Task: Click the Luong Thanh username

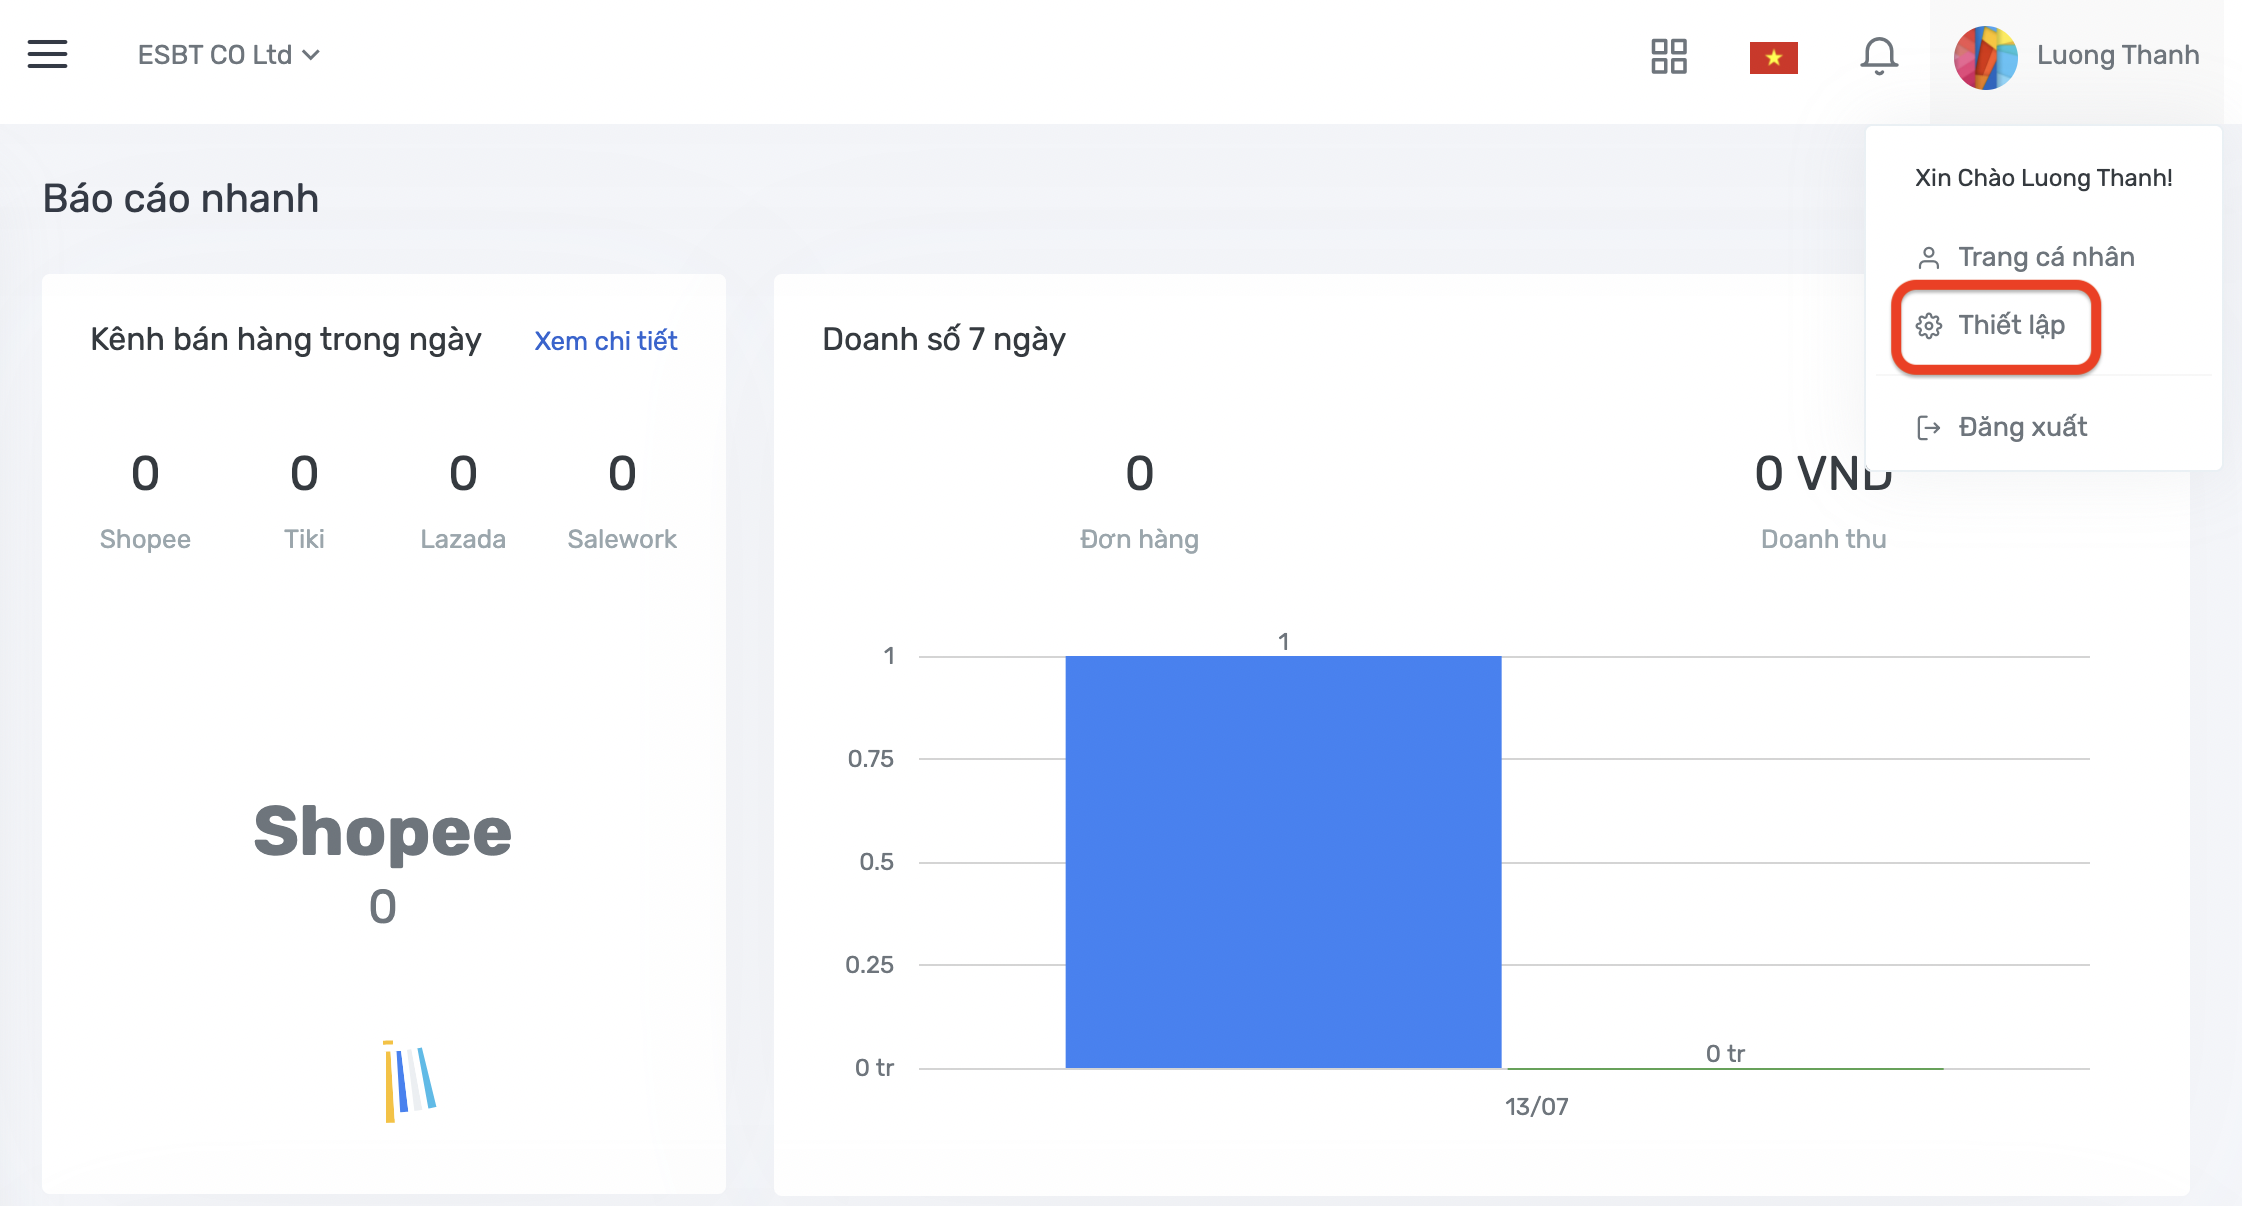Action: pos(2118,55)
